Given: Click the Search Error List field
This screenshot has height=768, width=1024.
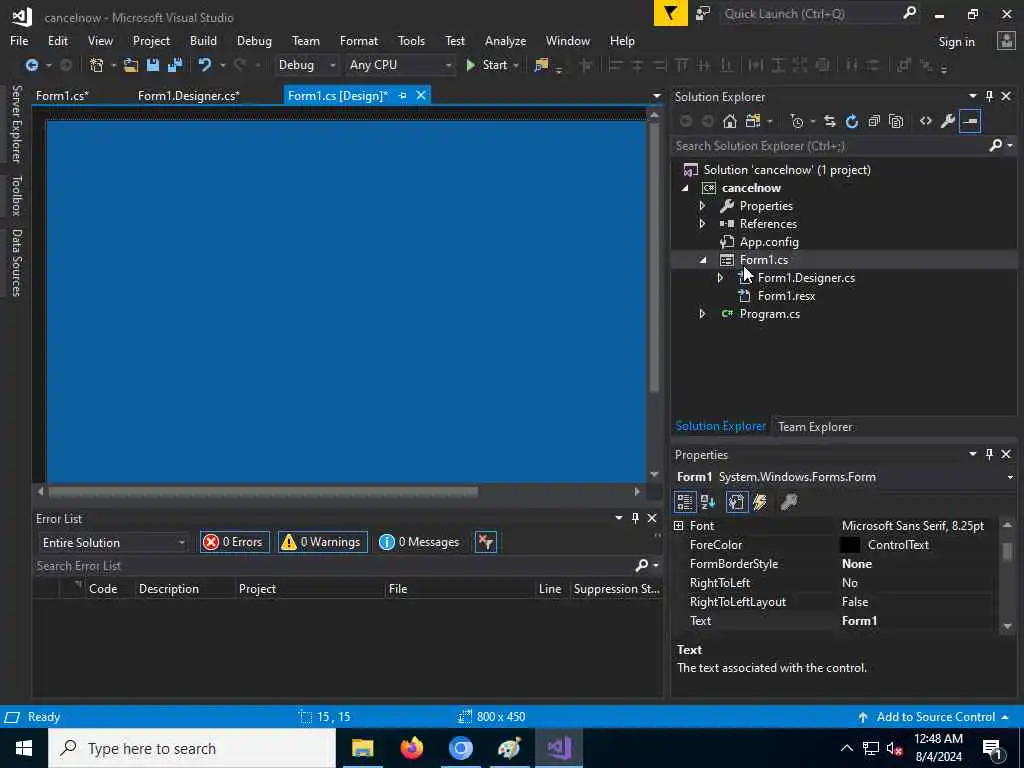Looking at the screenshot, I should coord(333,566).
